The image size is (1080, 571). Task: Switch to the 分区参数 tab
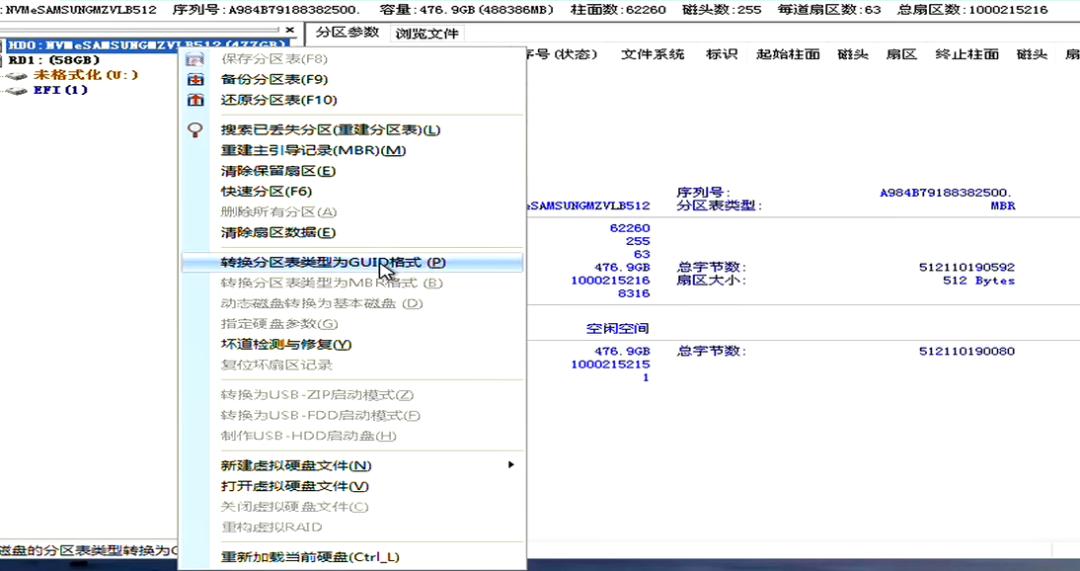(x=347, y=32)
